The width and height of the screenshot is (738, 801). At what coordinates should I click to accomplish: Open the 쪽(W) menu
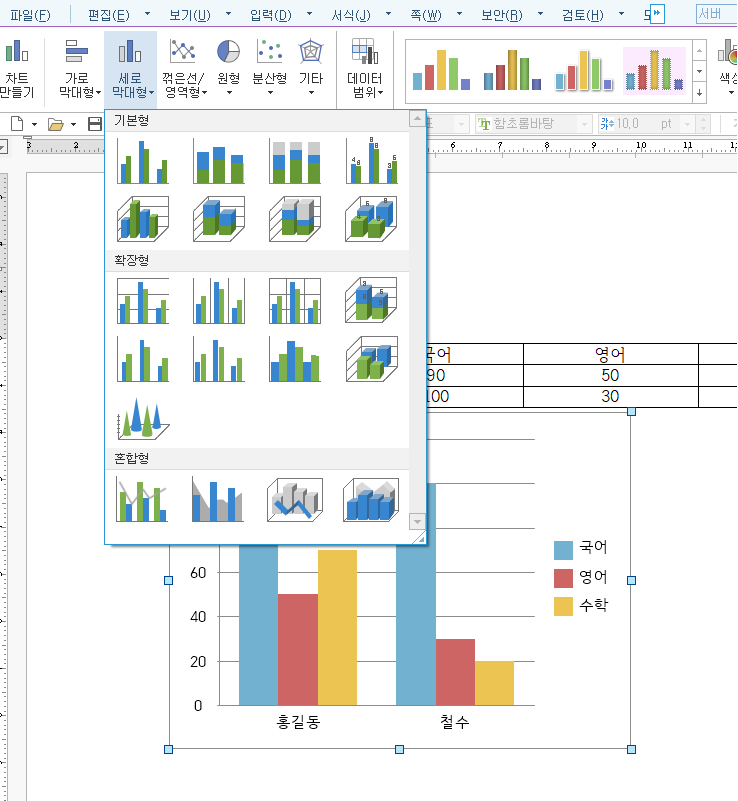tap(426, 15)
